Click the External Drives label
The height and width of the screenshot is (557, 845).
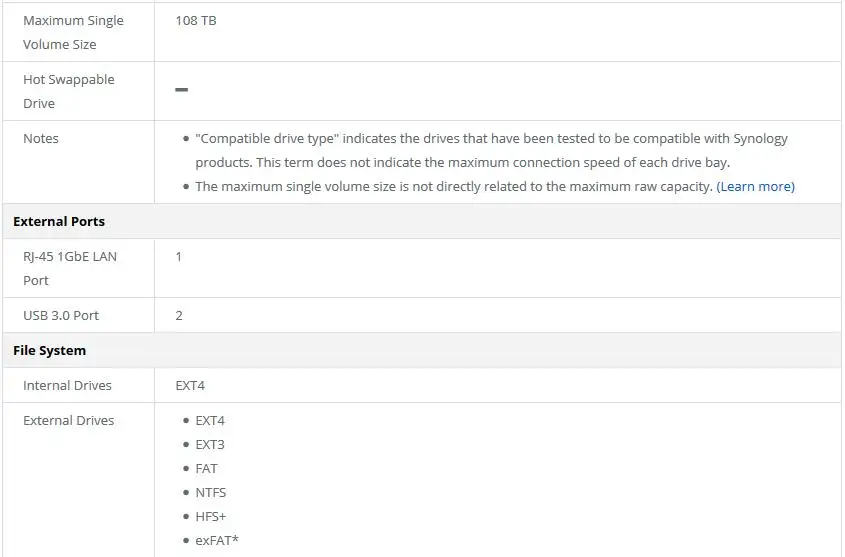click(68, 420)
